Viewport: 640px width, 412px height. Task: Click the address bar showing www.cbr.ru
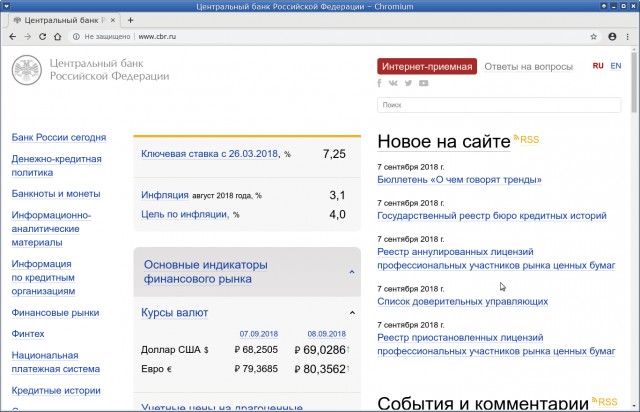click(x=327, y=37)
